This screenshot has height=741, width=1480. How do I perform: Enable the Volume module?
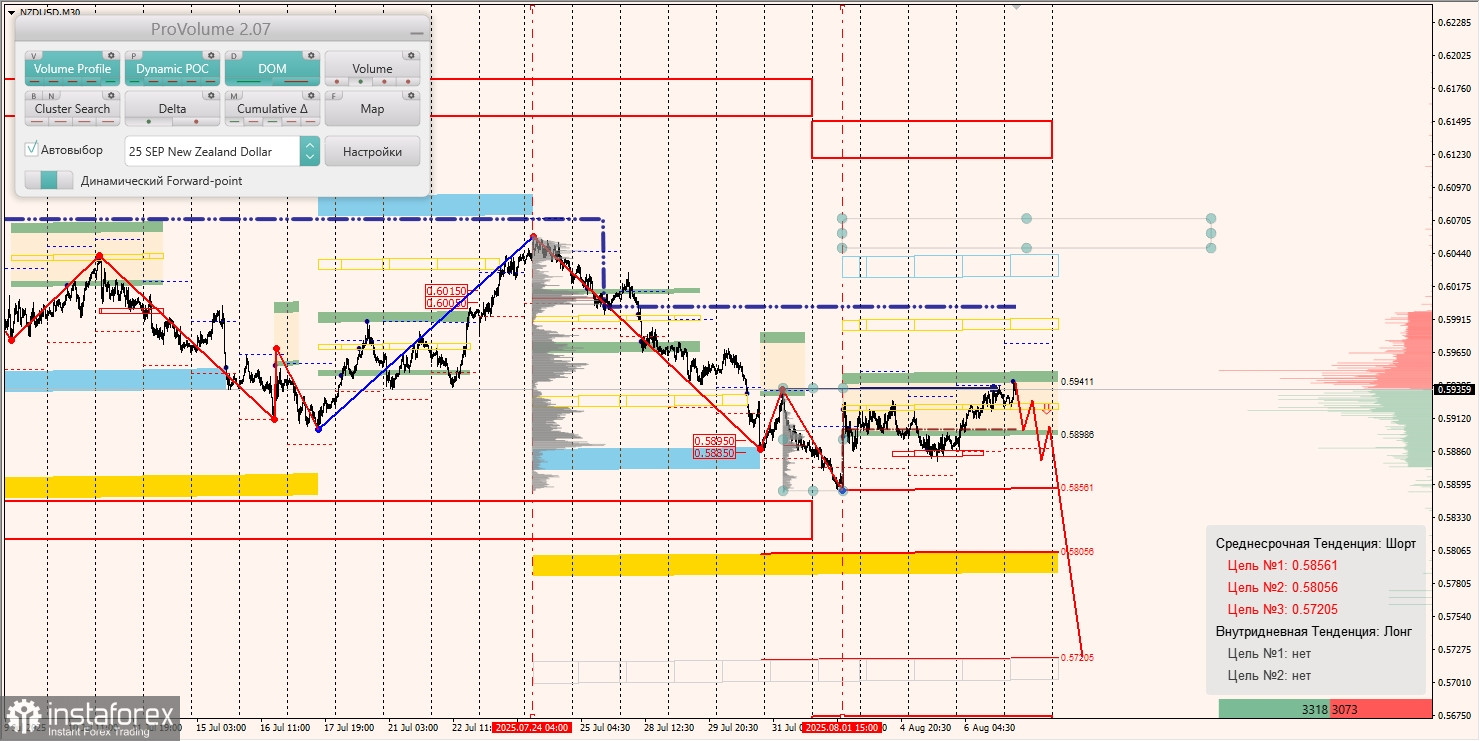point(372,69)
